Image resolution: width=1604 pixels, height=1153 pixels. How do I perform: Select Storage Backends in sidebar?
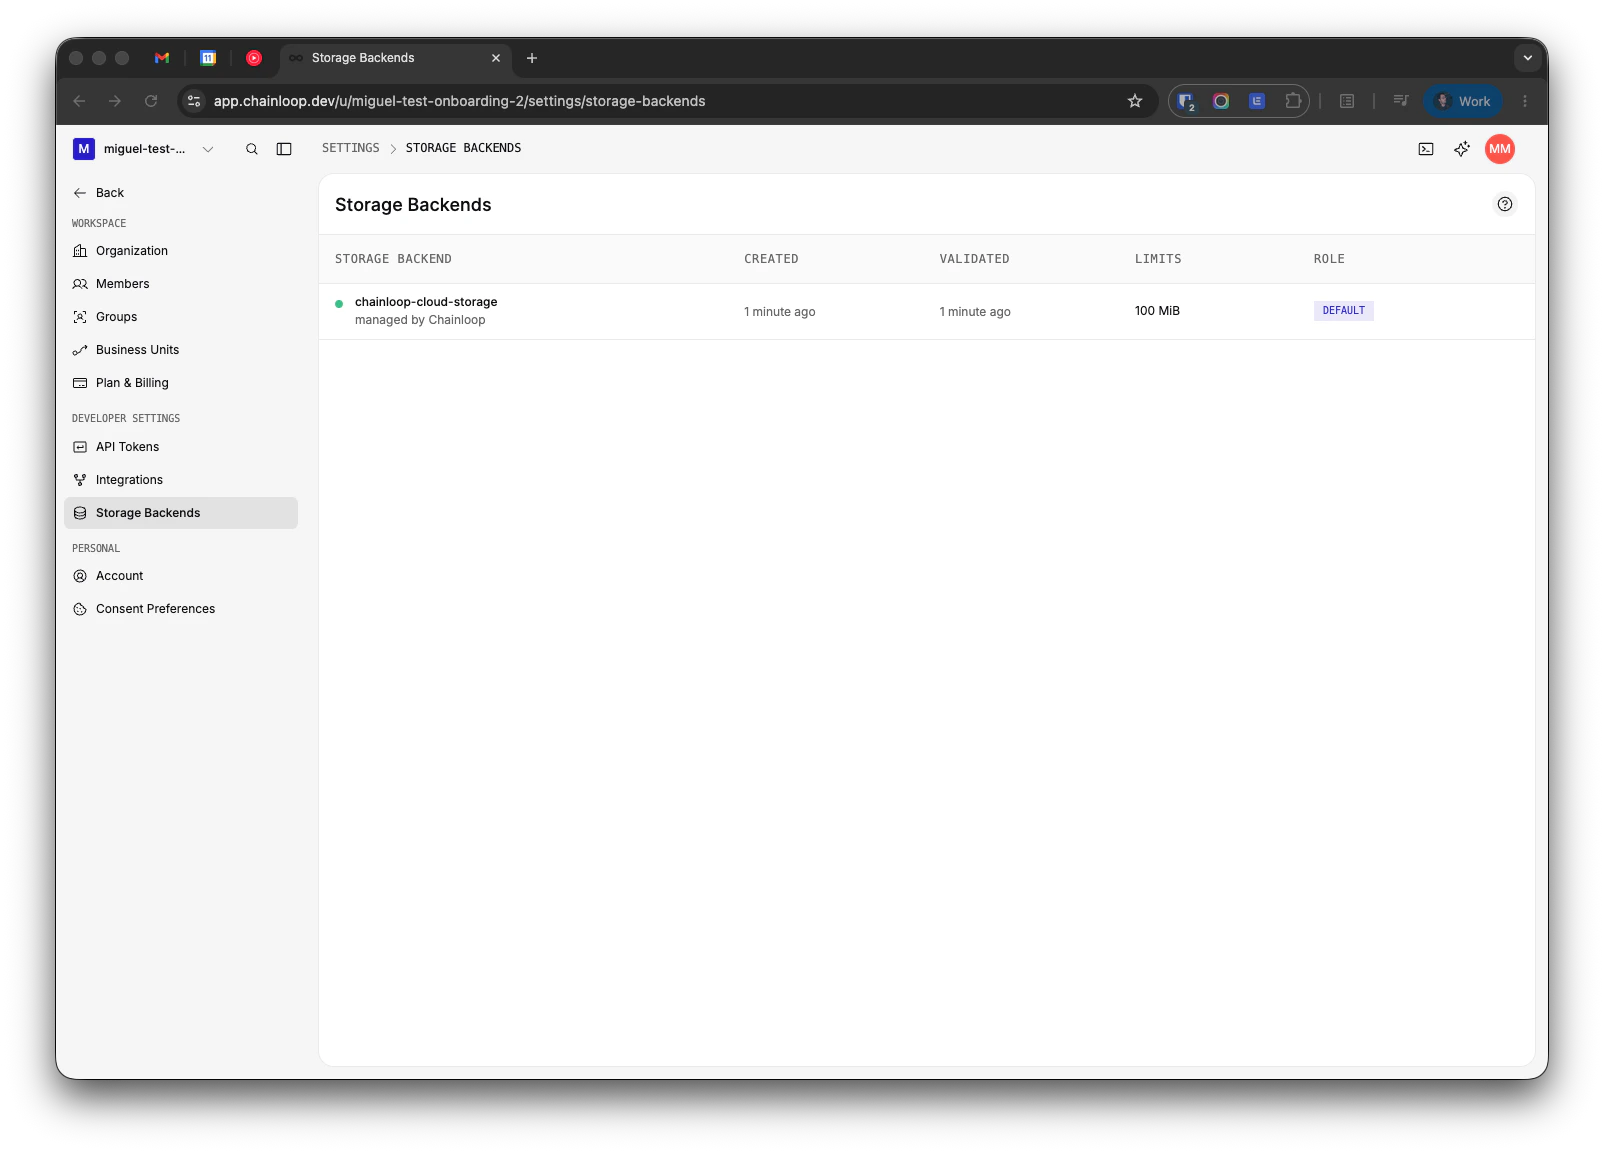pyautogui.click(x=181, y=513)
